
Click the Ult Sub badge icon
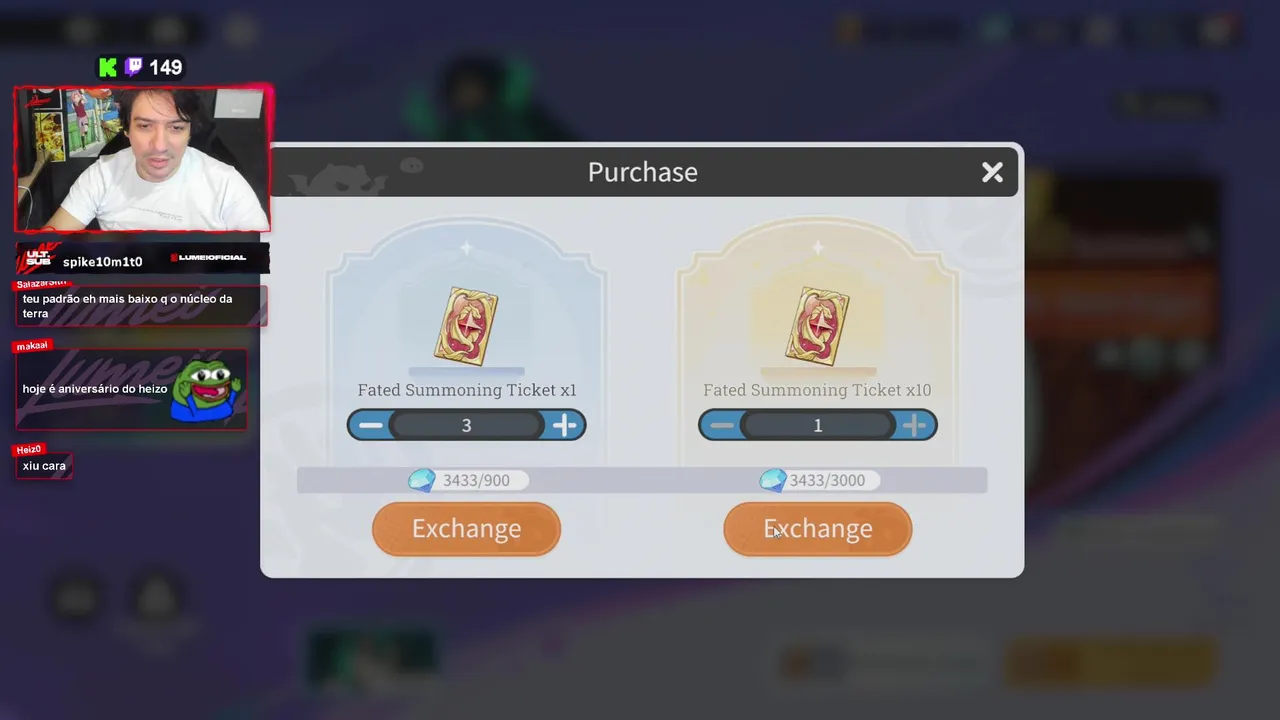coord(38,258)
